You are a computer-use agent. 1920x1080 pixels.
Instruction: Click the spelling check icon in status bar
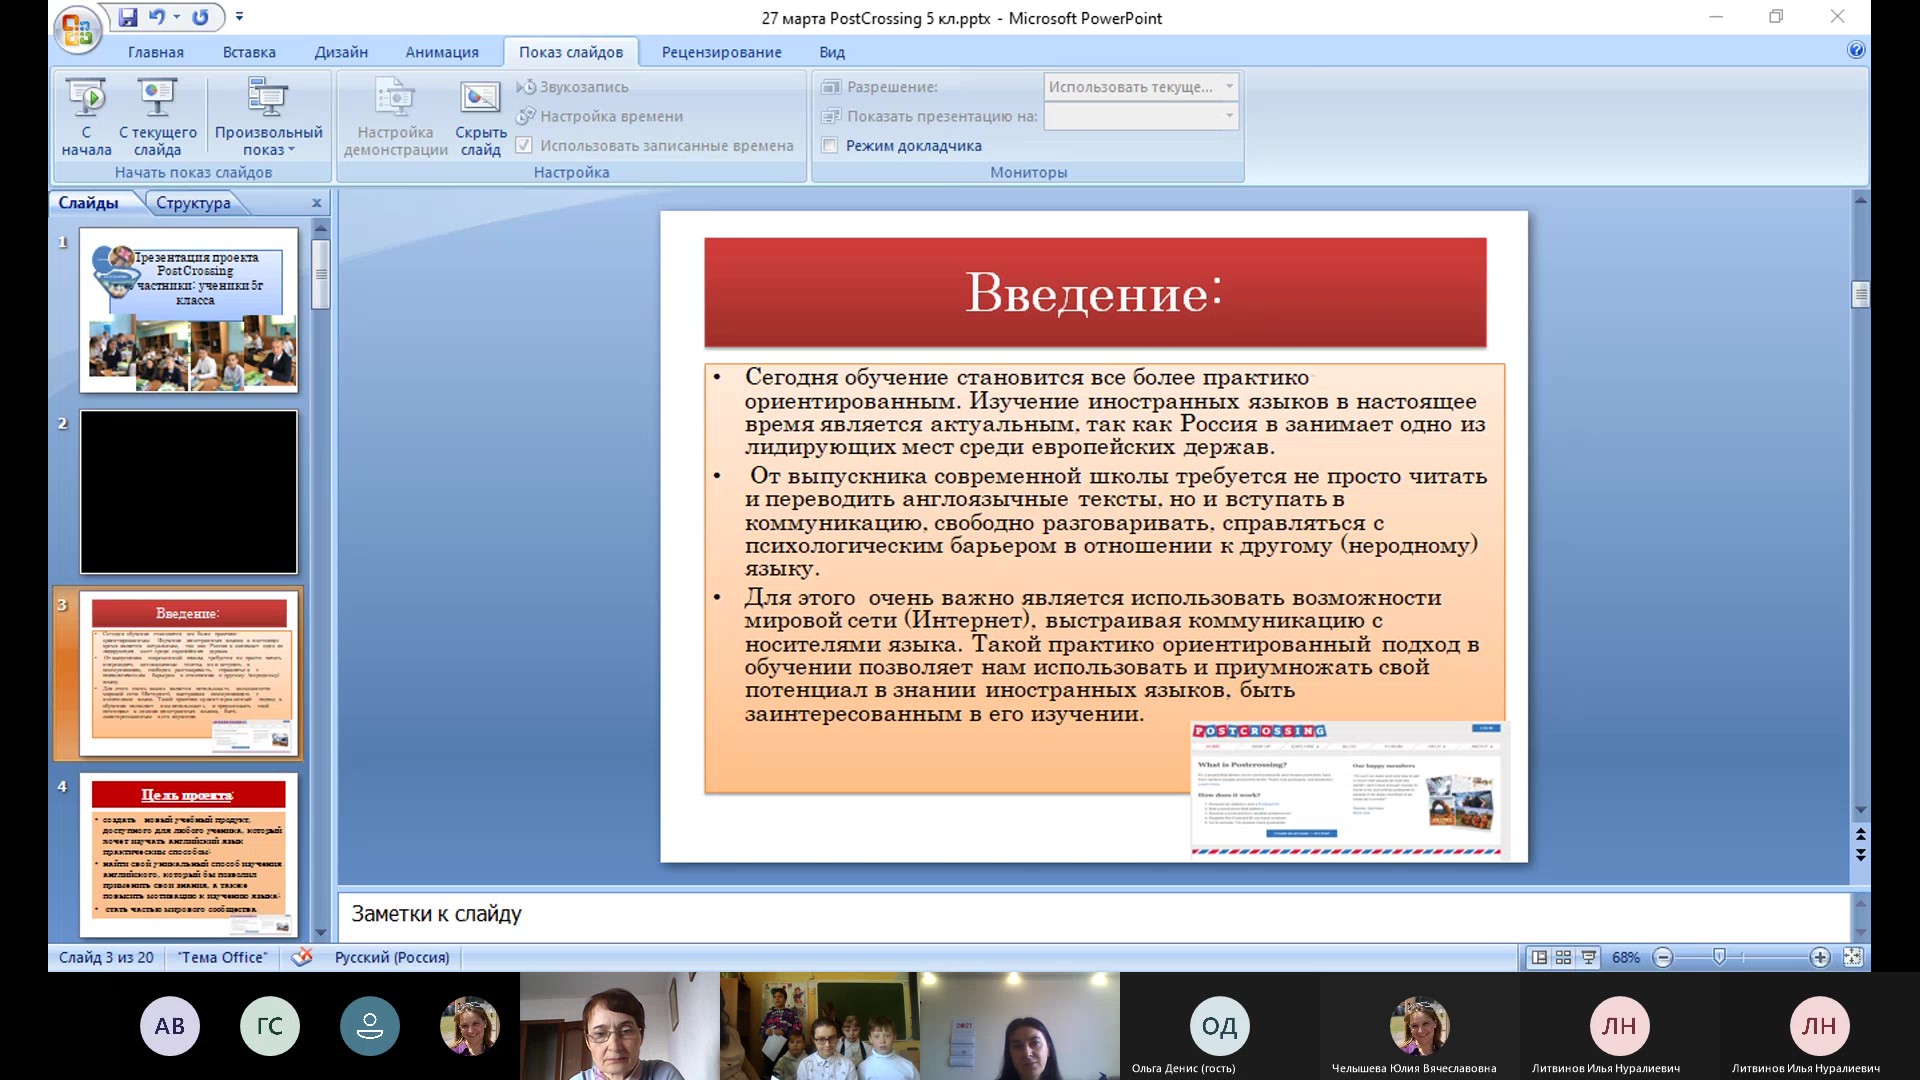[302, 957]
